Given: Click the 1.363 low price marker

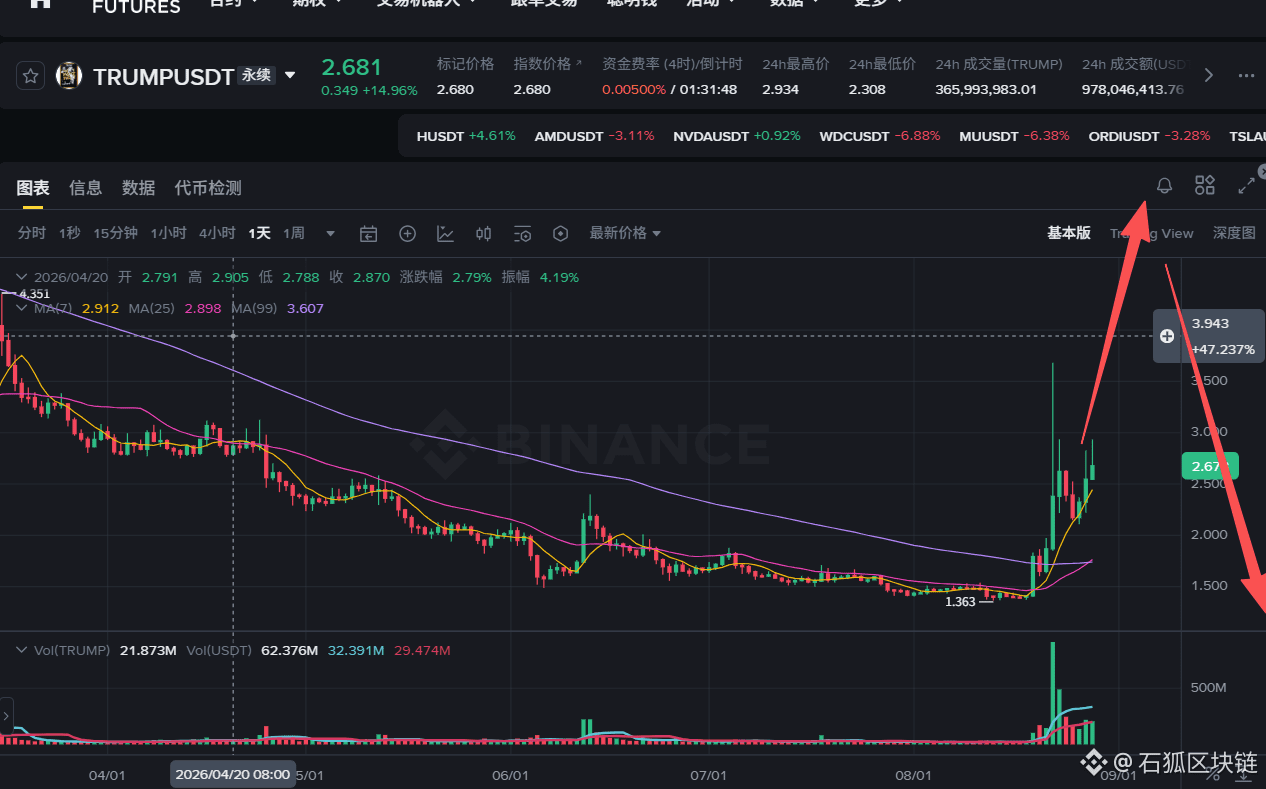Looking at the screenshot, I should click(960, 602).
